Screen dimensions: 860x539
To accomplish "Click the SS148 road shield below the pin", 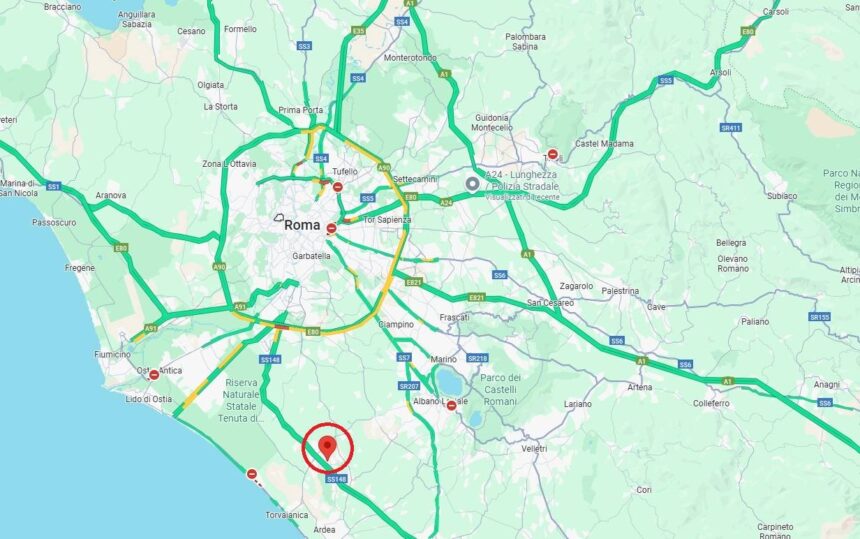I will pyautogui.click(x=336, y=479).
